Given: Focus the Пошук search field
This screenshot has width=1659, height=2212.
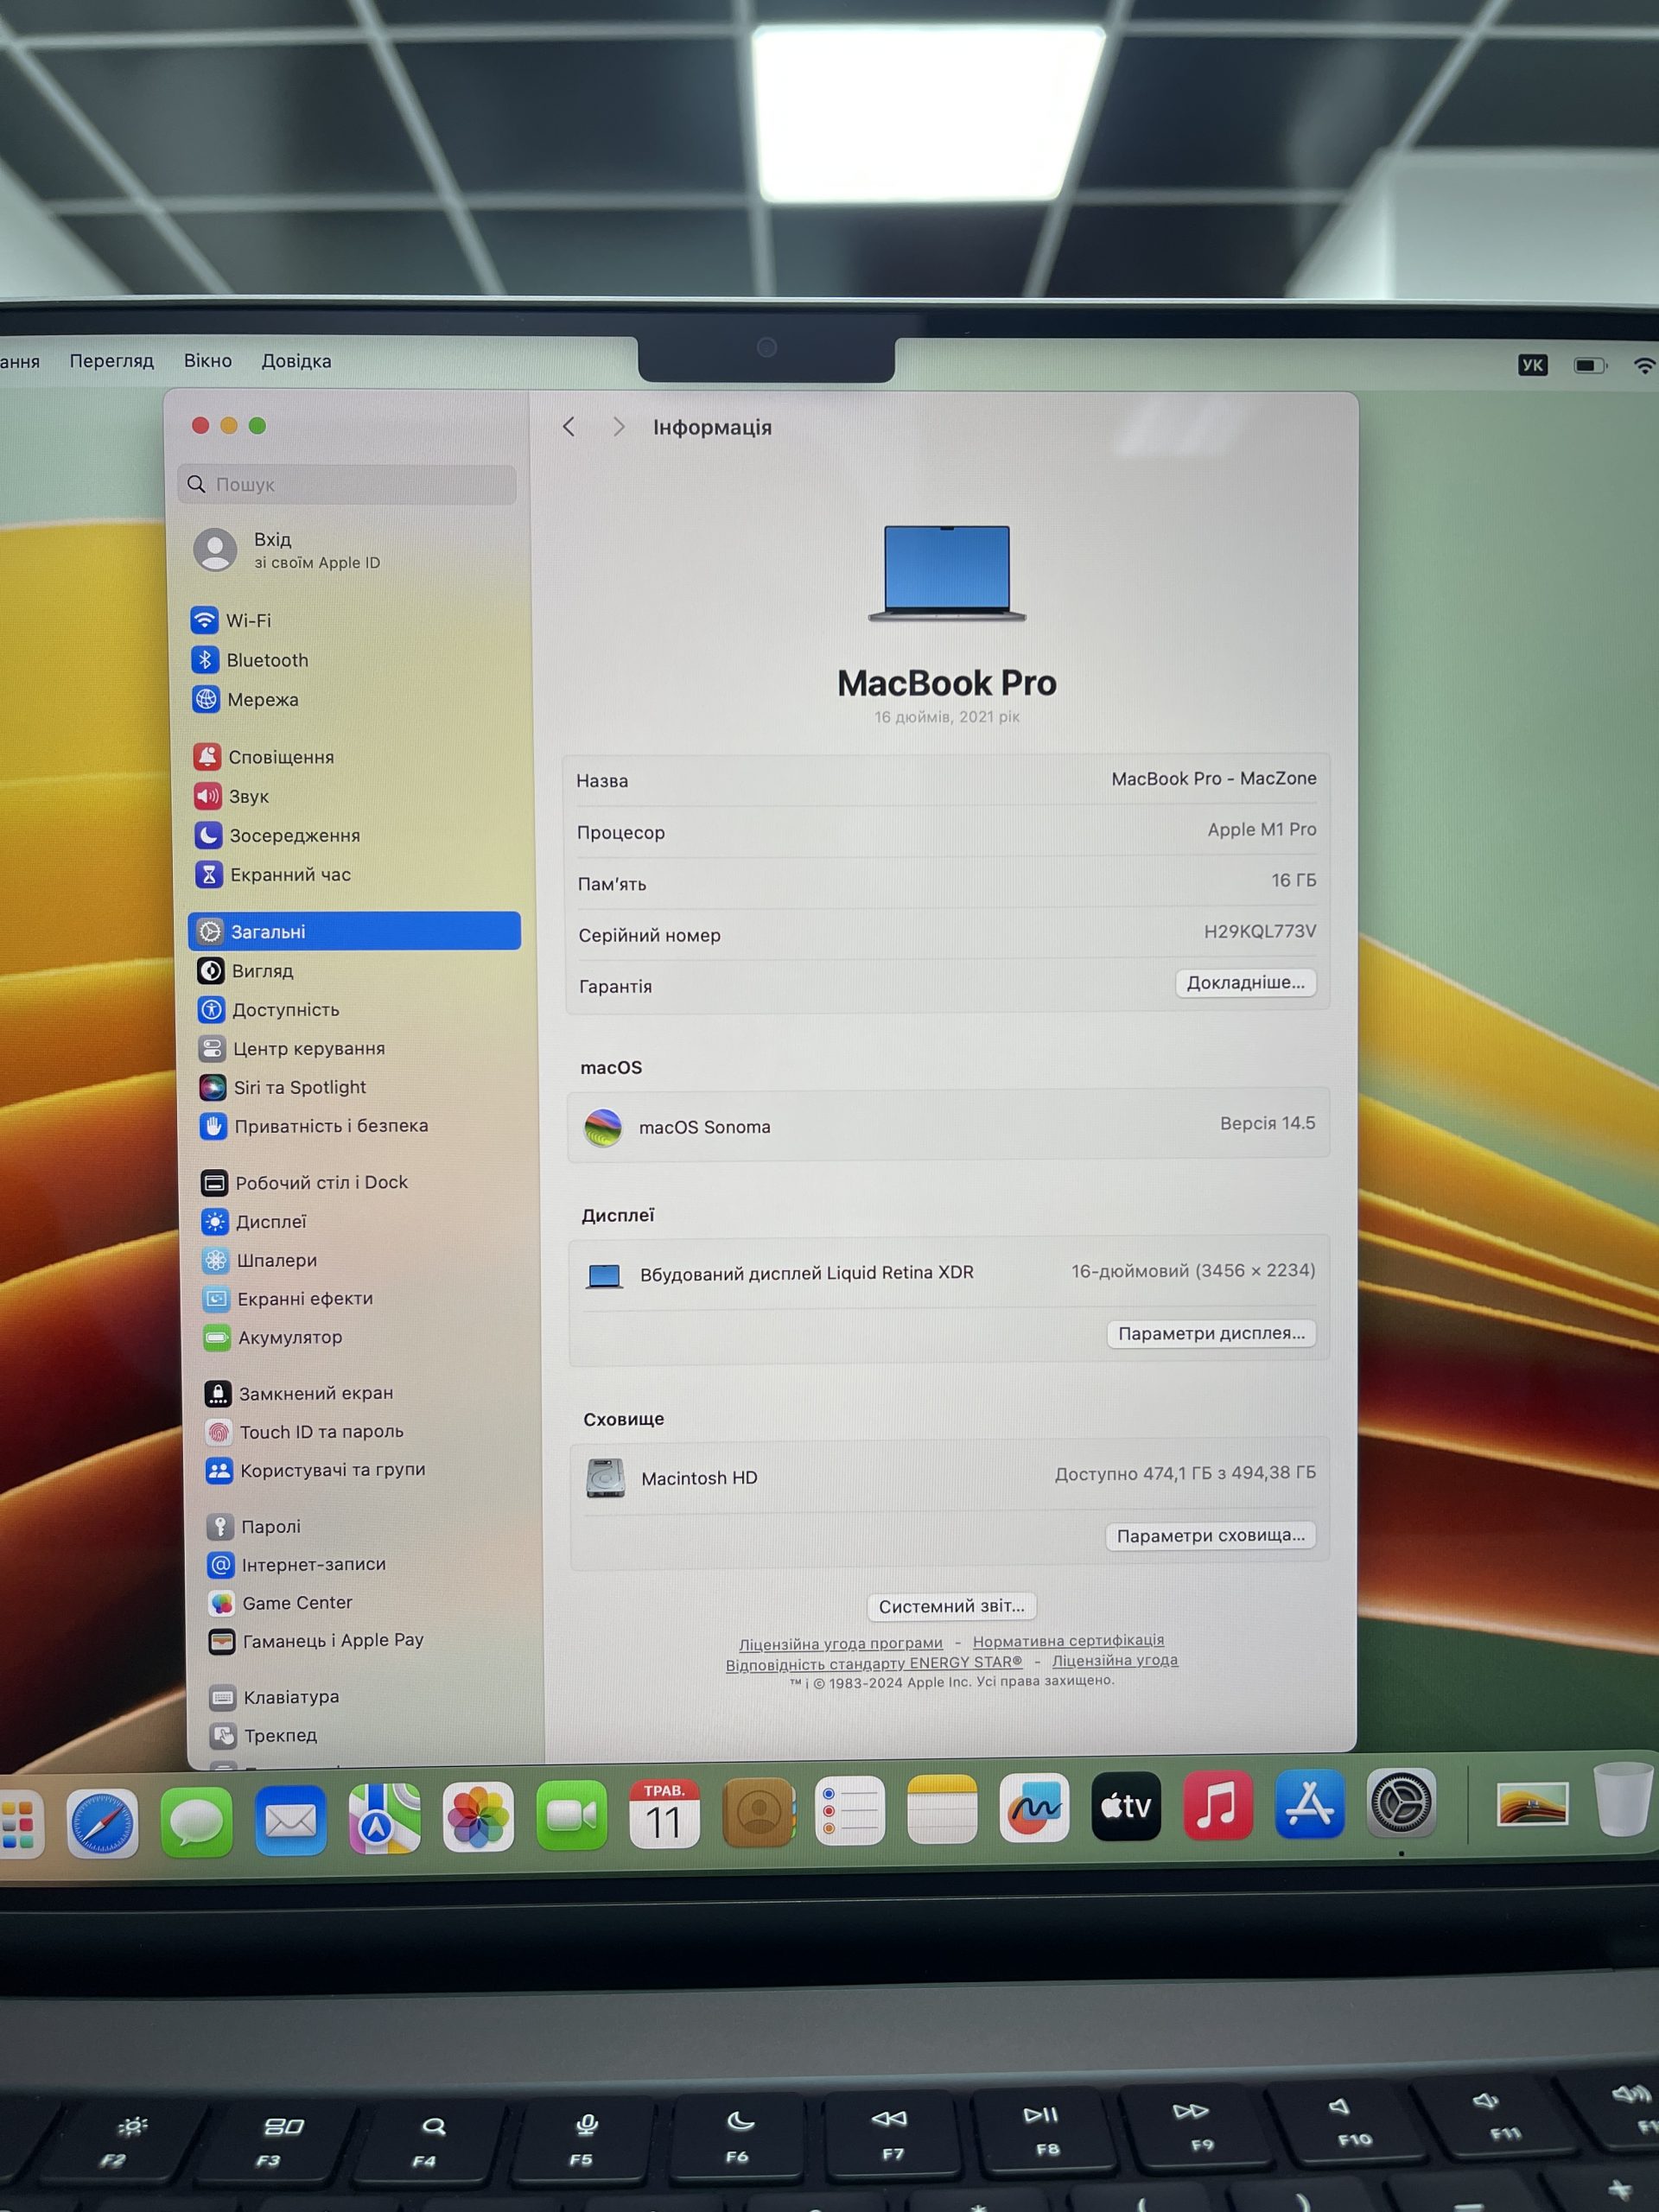Looking at the screenshot, I should [347, 484].
